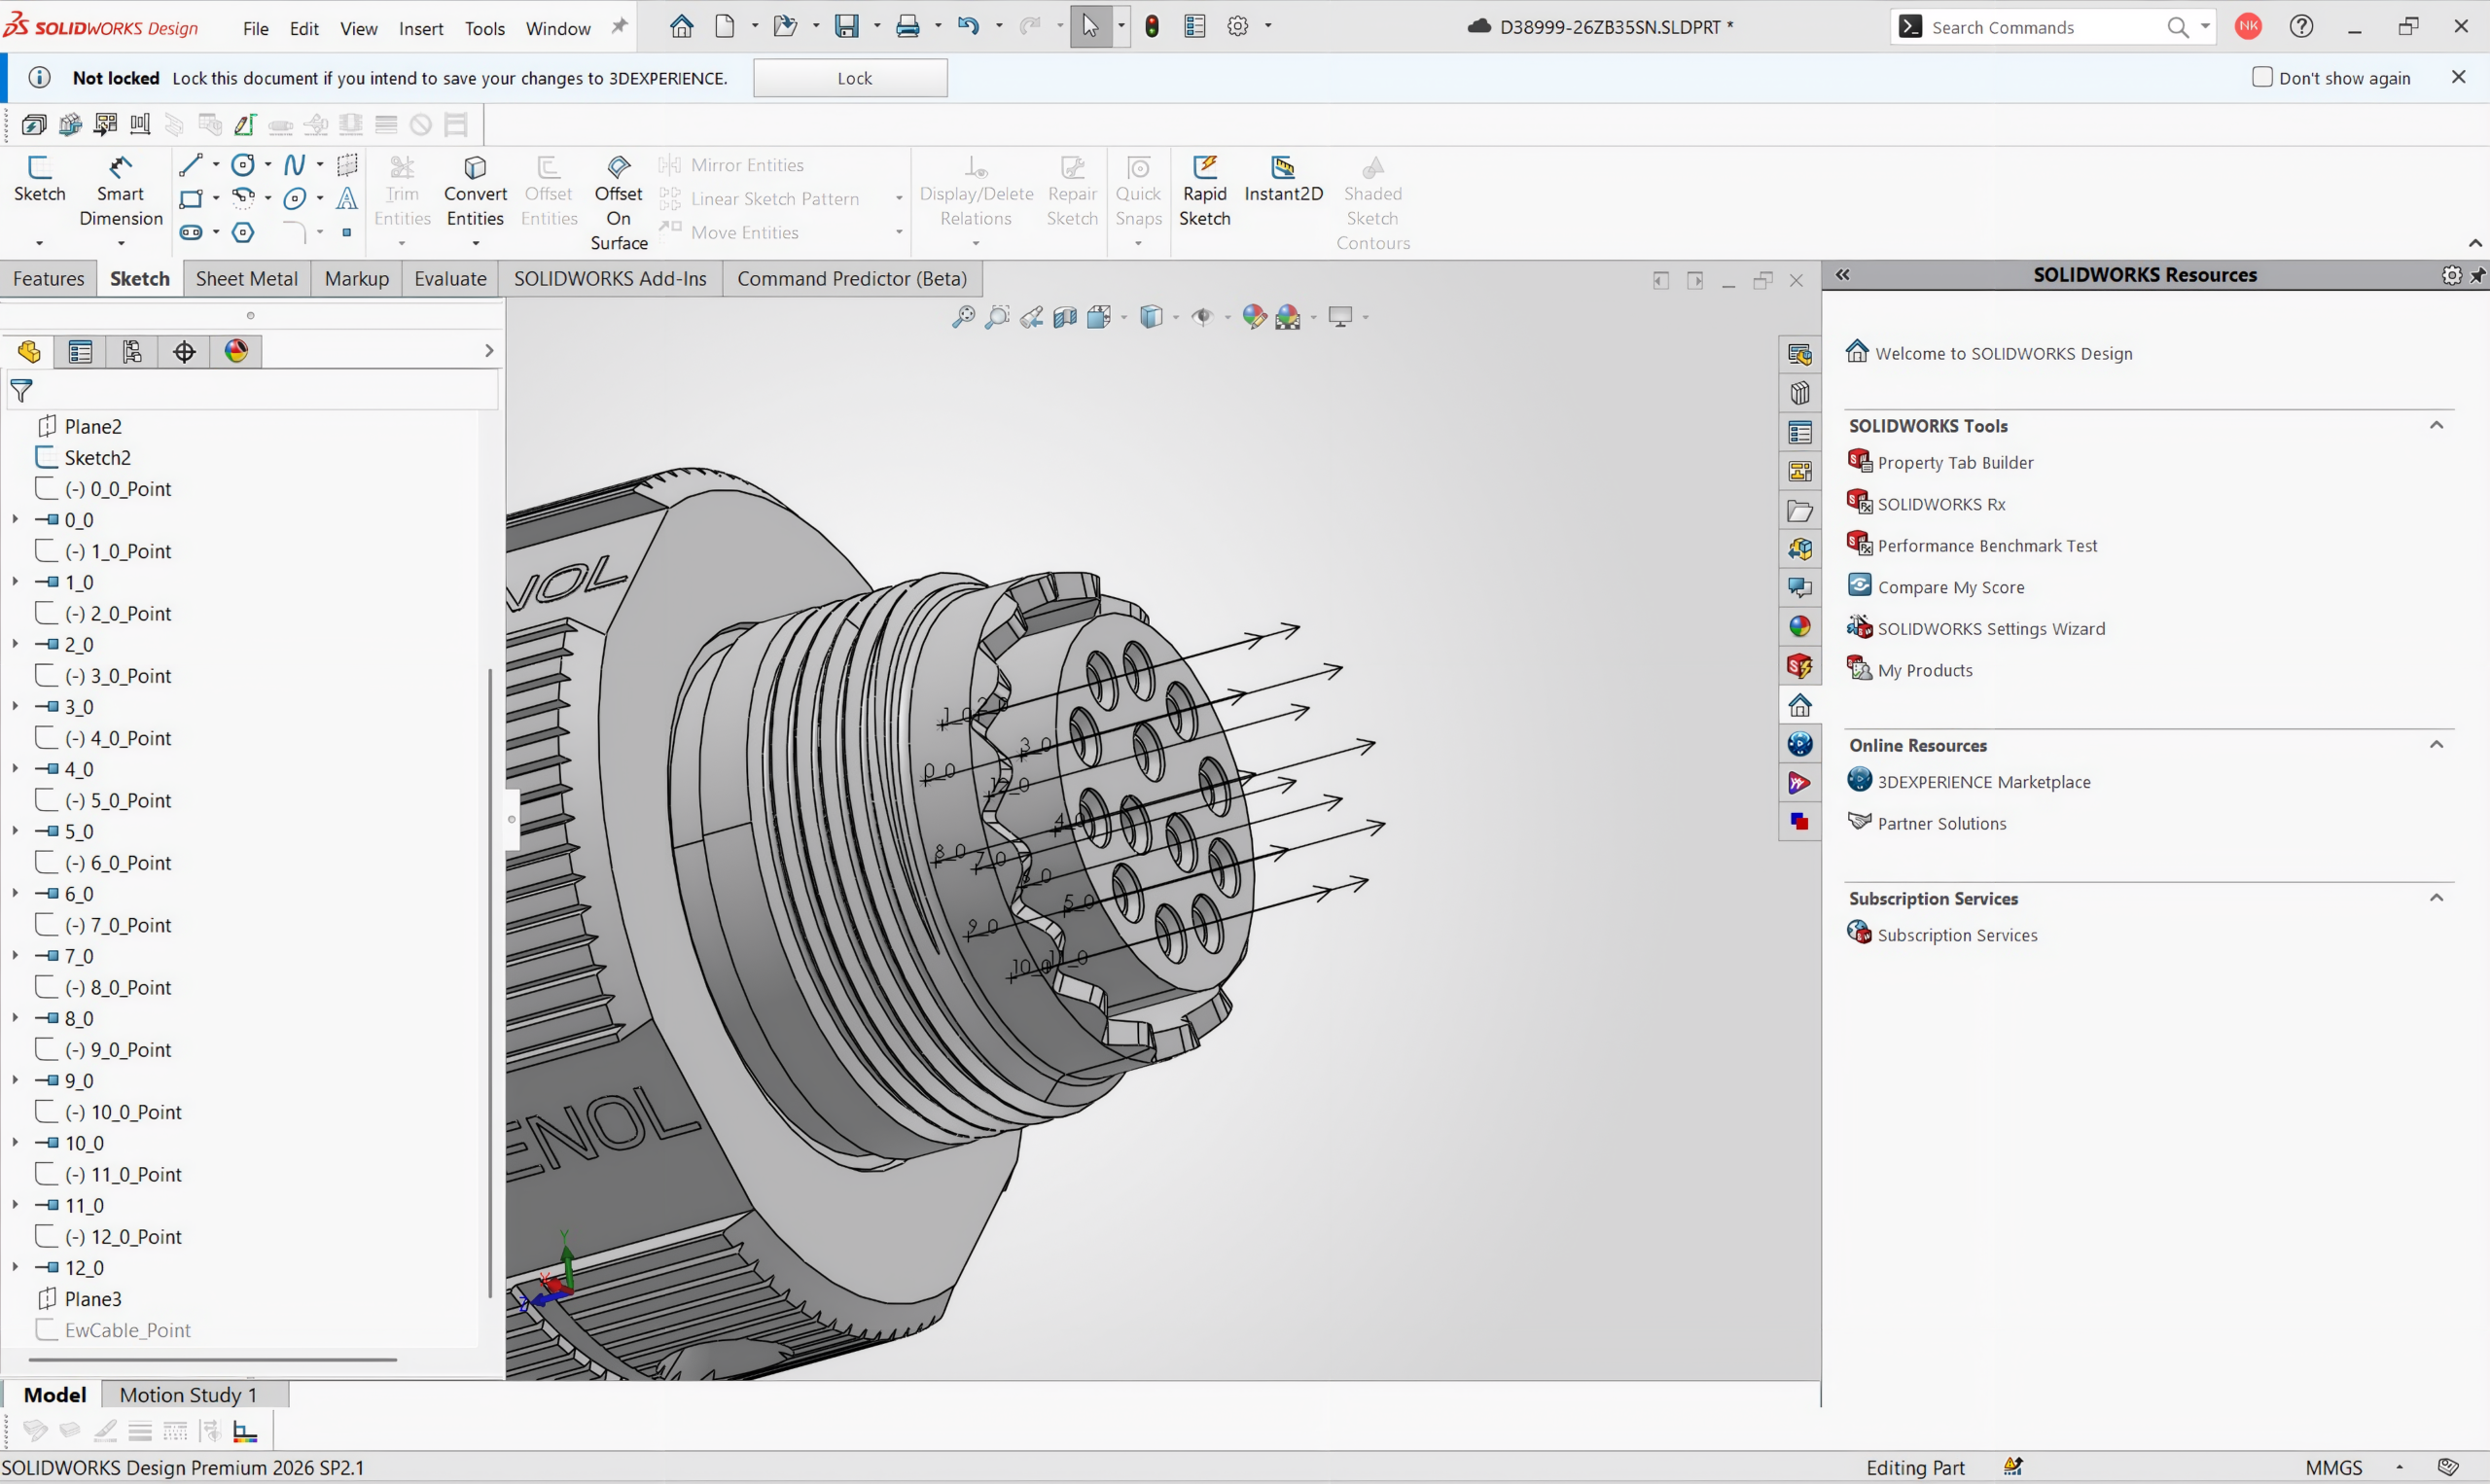This screenshot has height=1484, width=2490.
Task: Switch to the Sheet Metal tab
Action: [247, 279]
